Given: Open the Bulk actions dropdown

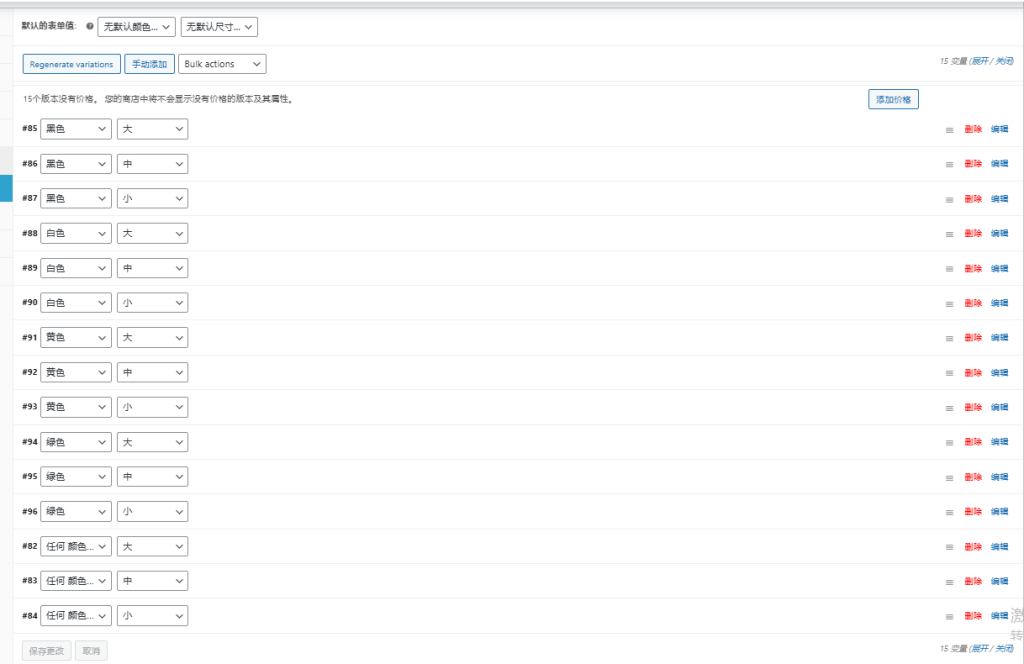Looking at the screenshot, I should pyautogui.click(x=222, y=64).
